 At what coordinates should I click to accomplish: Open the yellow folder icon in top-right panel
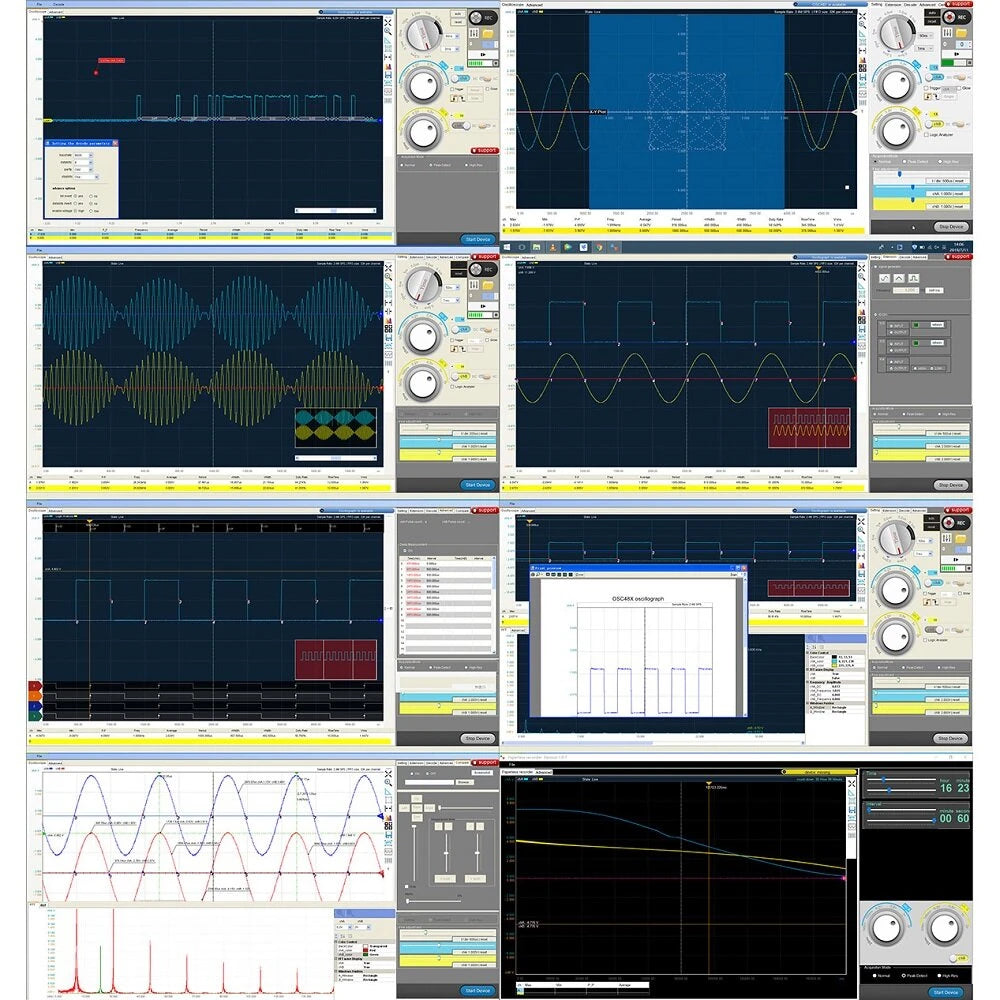click(961, 33)
